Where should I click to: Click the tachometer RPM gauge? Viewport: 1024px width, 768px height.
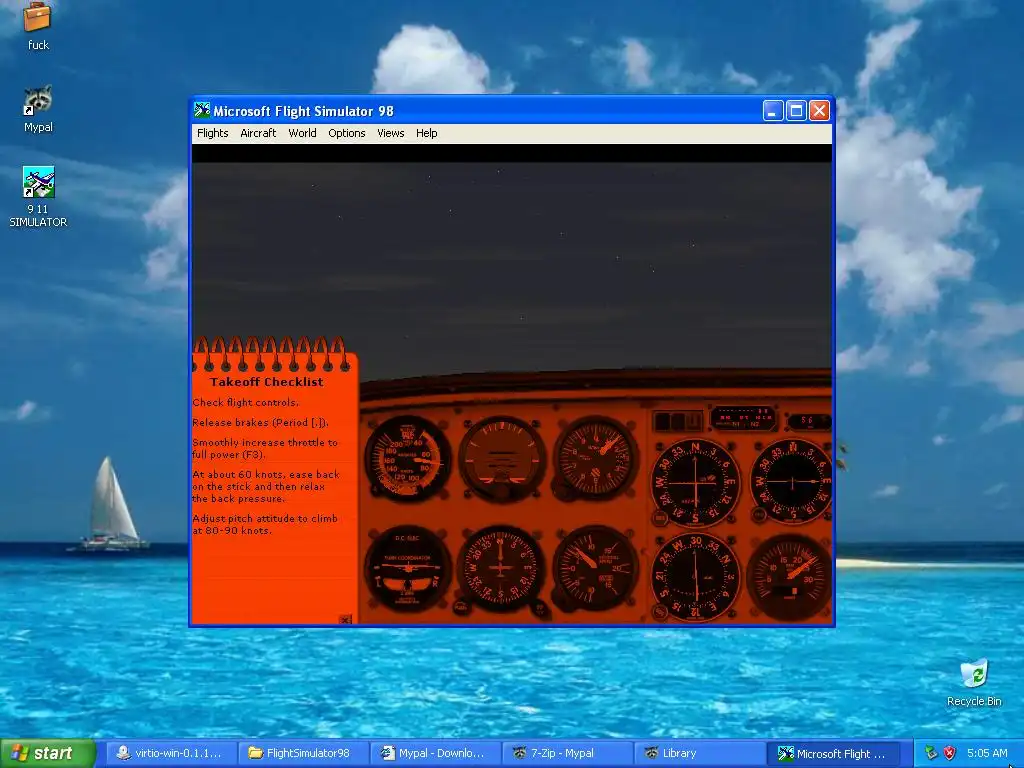click(x=790, y=577)
